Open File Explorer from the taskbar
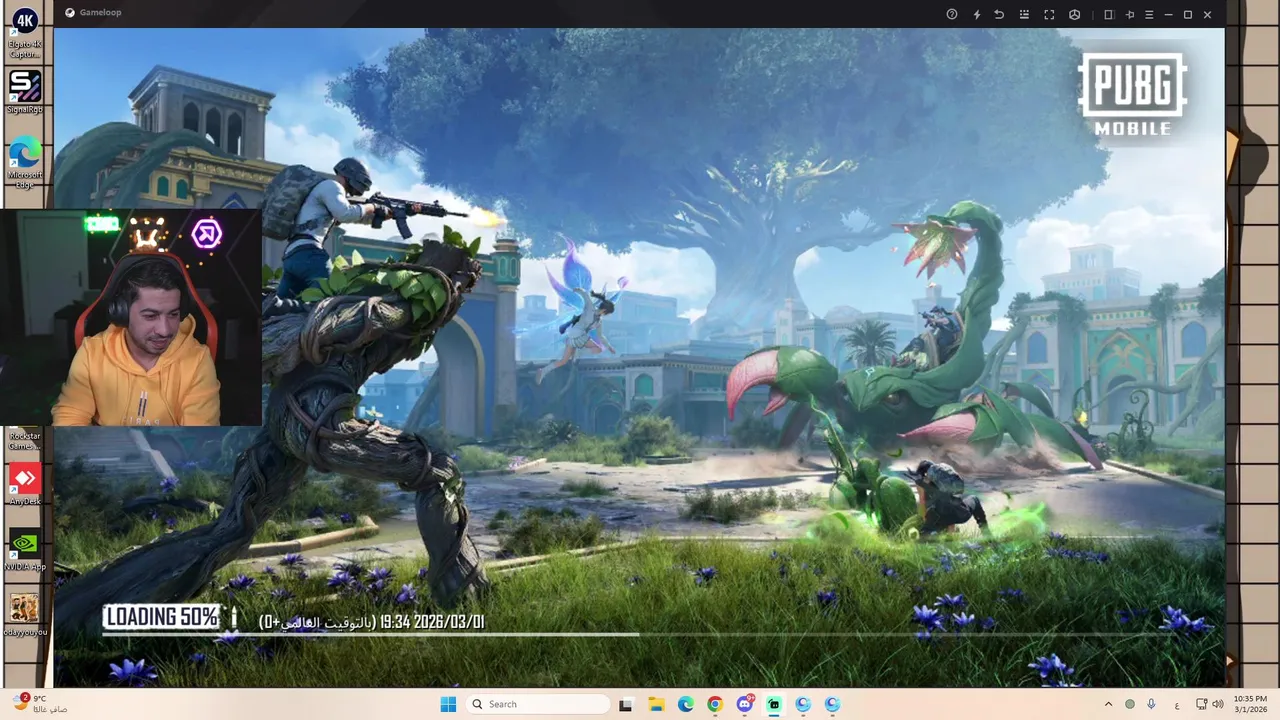This screenshot has width=1280, height=720. click(x=656, y=704)
